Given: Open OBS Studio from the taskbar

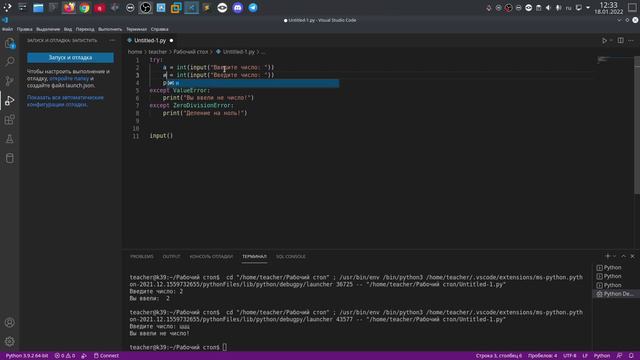Looking at the screenshot, I should click(145, 8).
